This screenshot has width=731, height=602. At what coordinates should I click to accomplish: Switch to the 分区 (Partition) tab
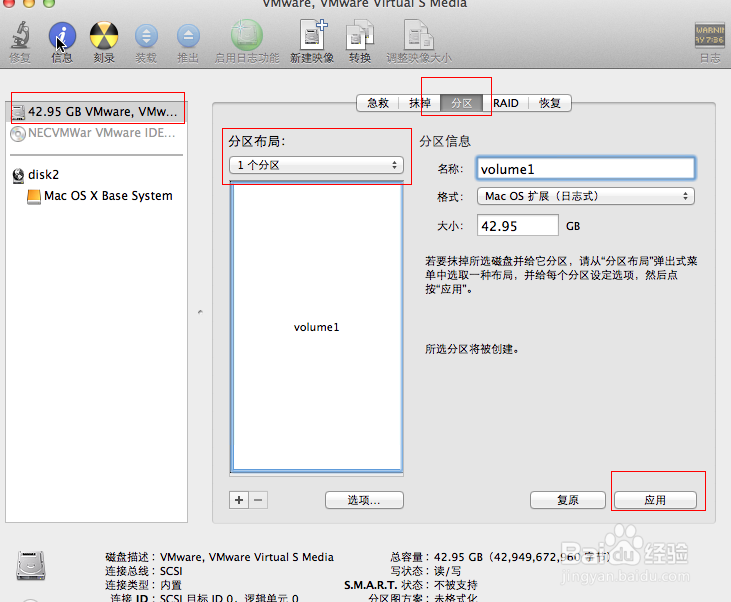[x=462, y=103]
